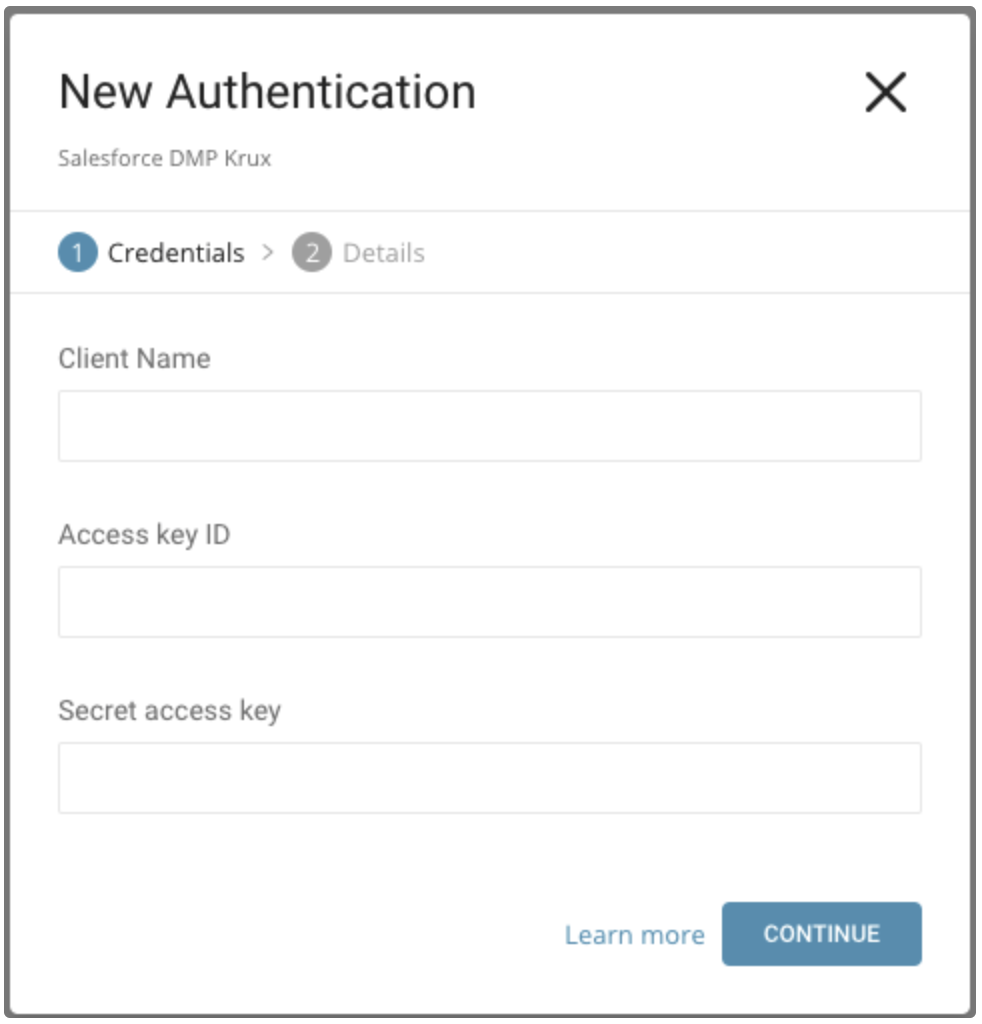Close the New Authentication dialog
Image resolution: width=982 pixels, height=1024 pixels.
point(885,93)
